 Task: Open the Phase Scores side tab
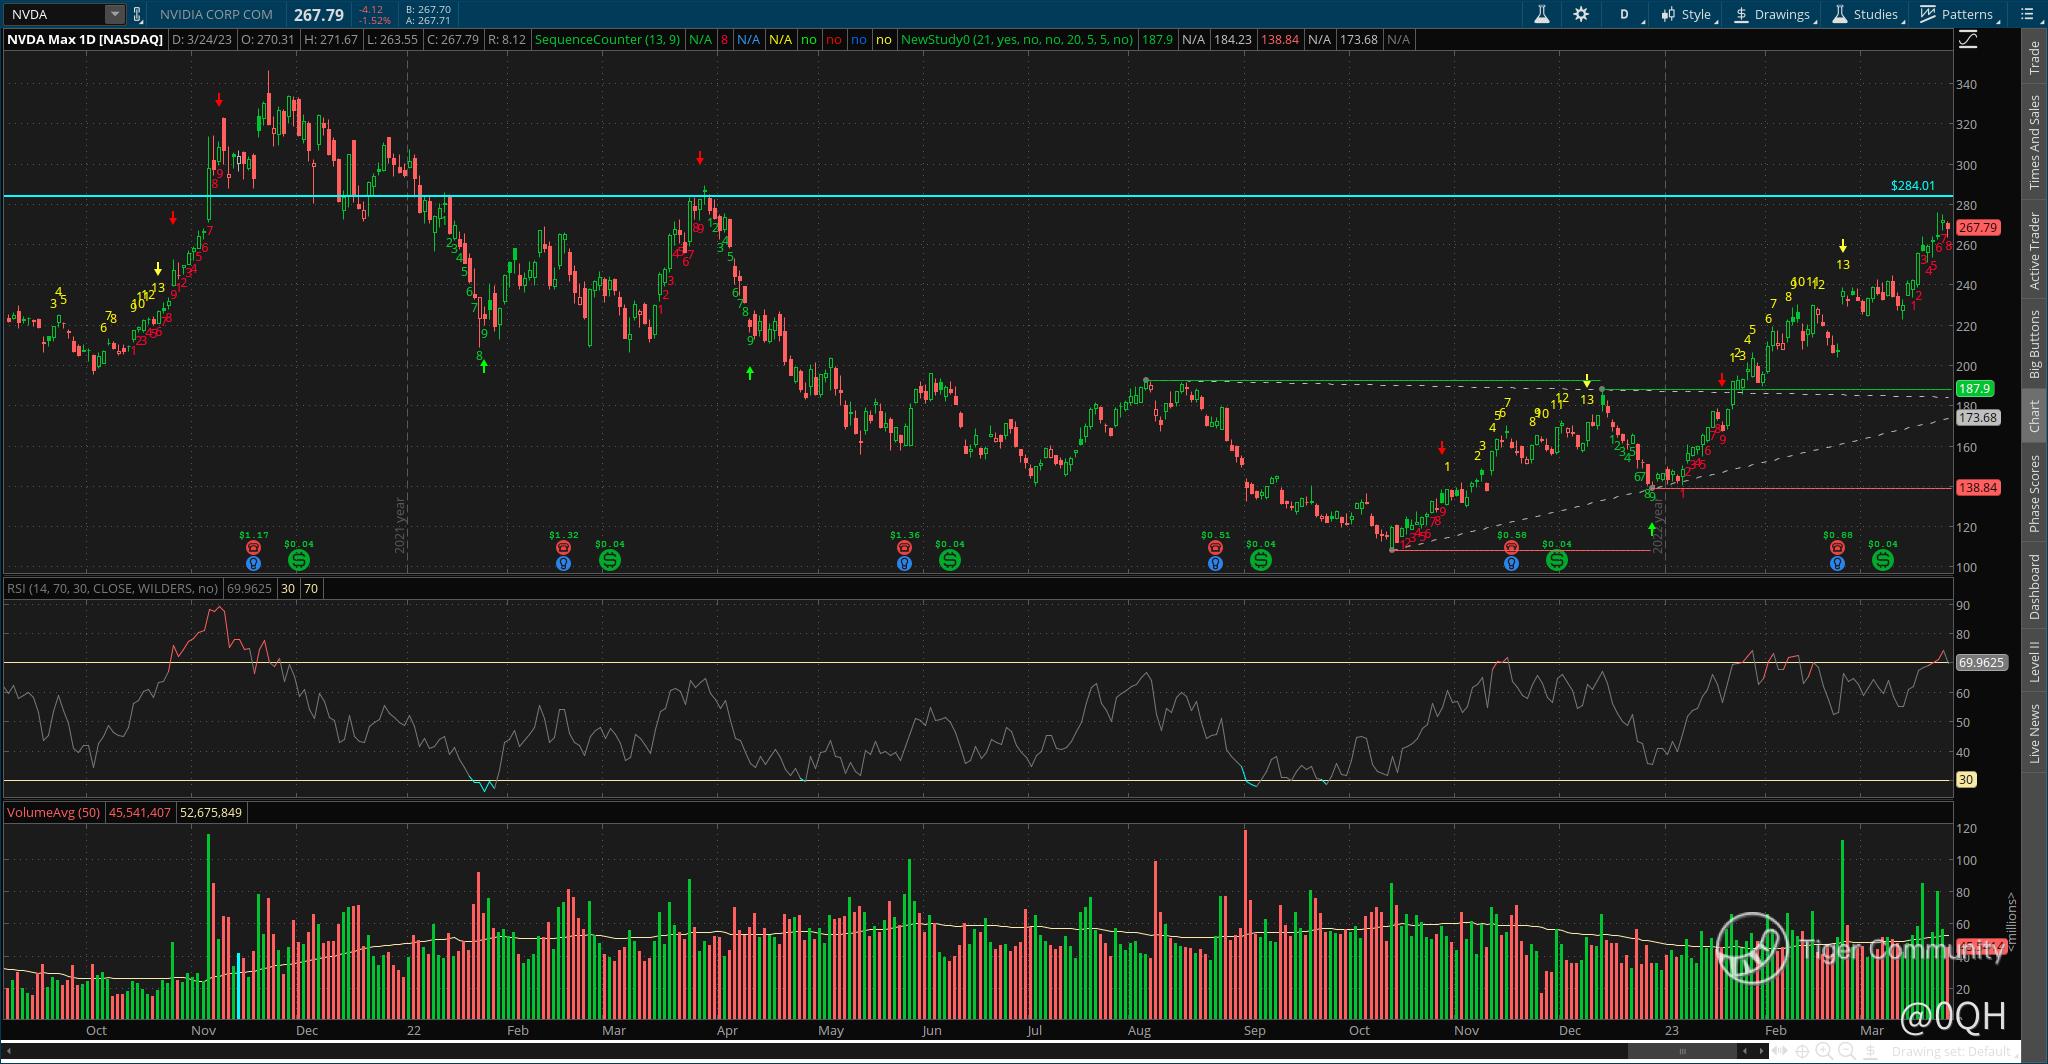click(2034, 493)
